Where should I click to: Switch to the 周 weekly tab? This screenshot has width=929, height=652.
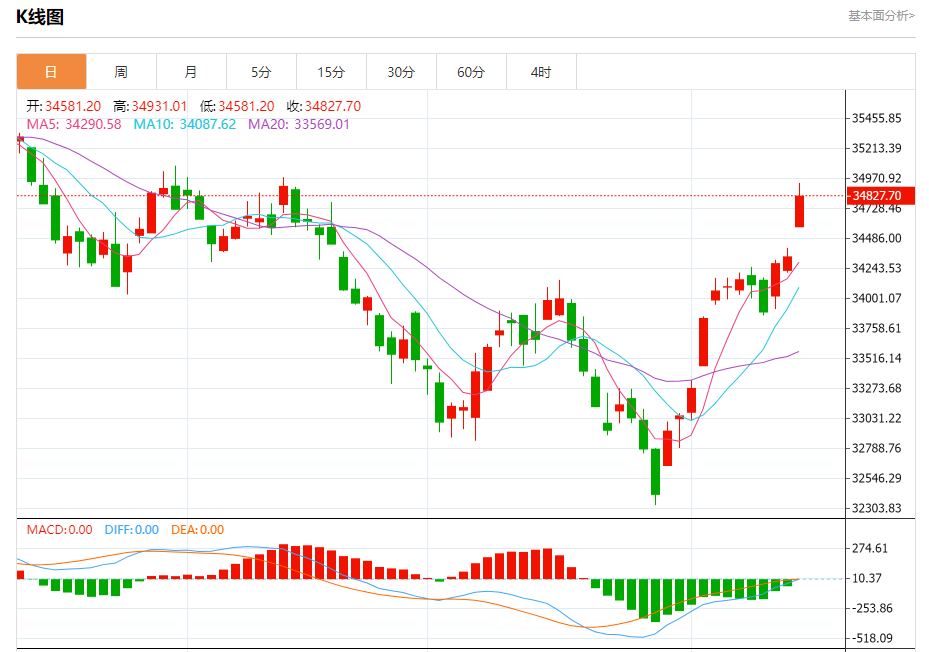(121, 72)
